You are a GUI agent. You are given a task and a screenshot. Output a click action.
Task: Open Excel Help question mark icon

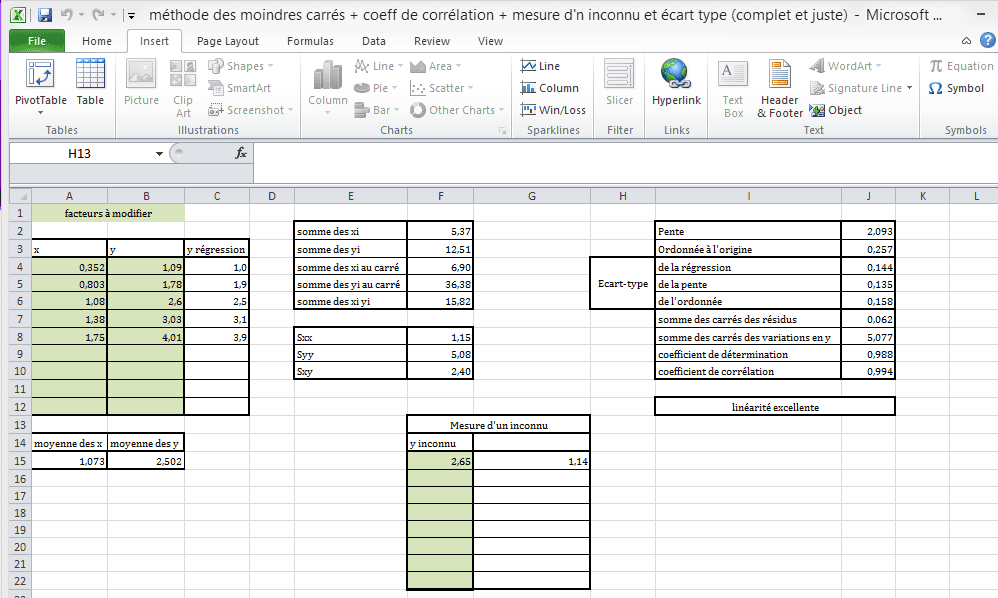pos(987,41)
